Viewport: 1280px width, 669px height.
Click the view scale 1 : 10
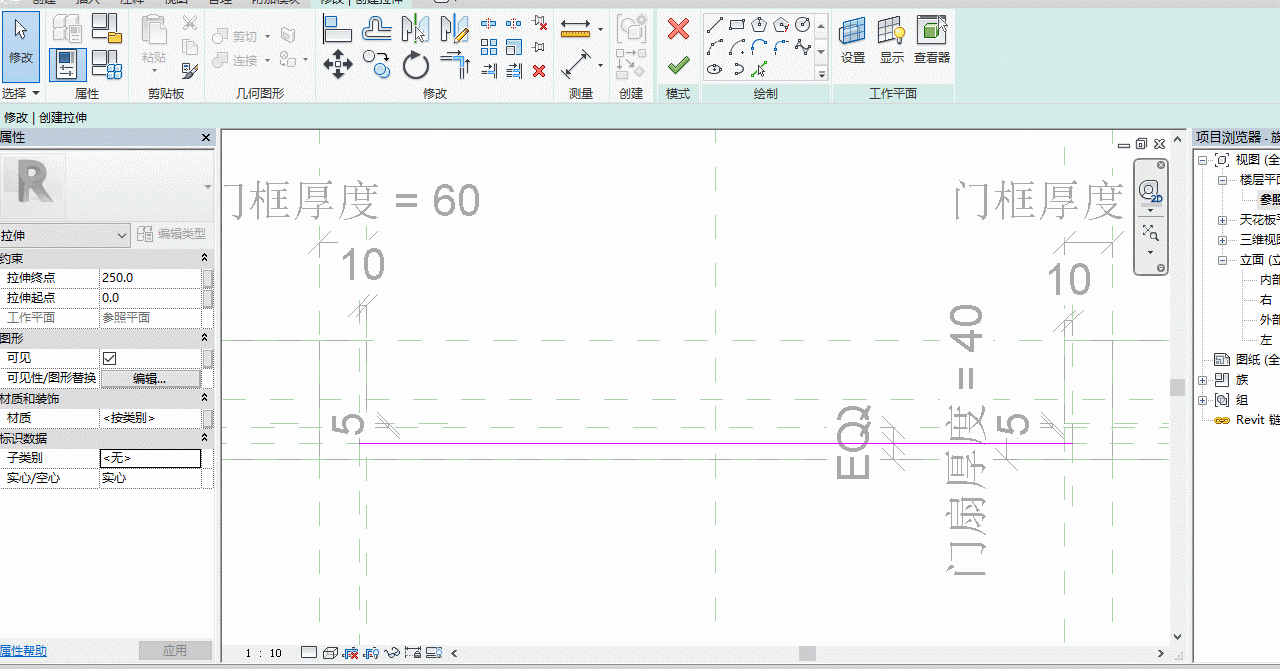264,653
